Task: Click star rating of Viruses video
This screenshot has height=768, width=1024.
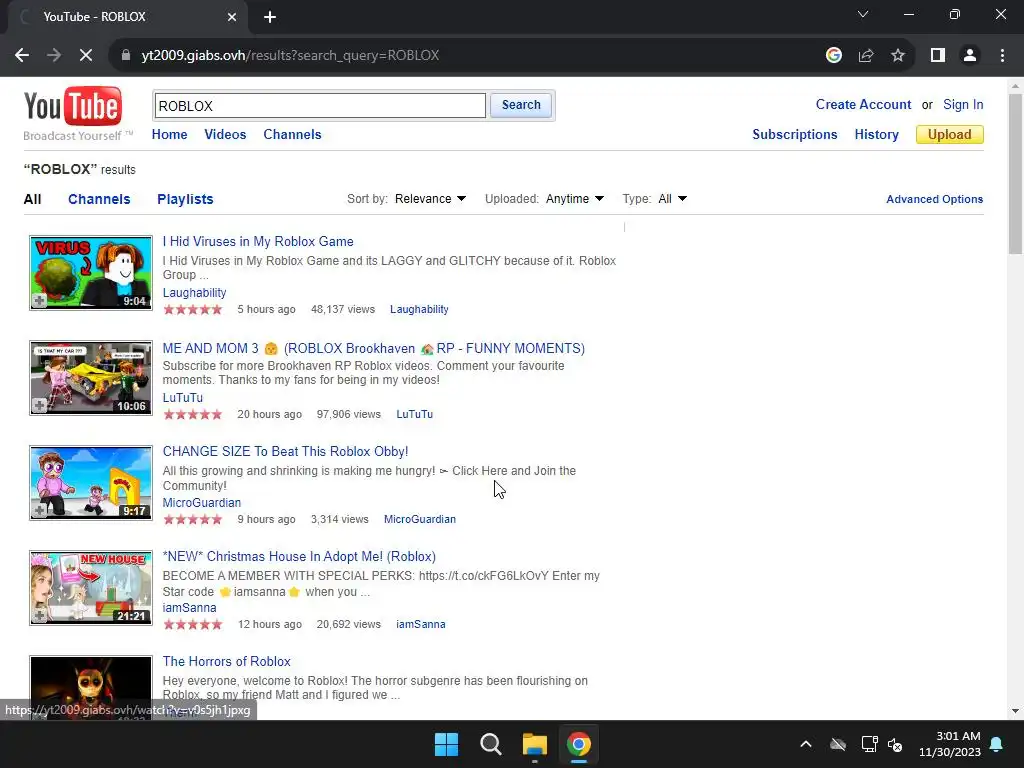Action: pos(193,310)
